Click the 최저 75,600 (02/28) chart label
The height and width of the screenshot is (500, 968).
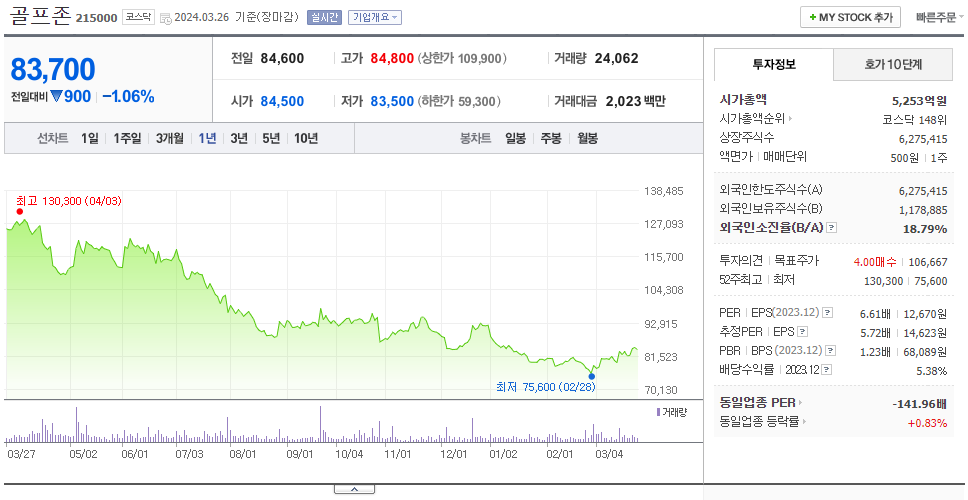tap(545, 387)
